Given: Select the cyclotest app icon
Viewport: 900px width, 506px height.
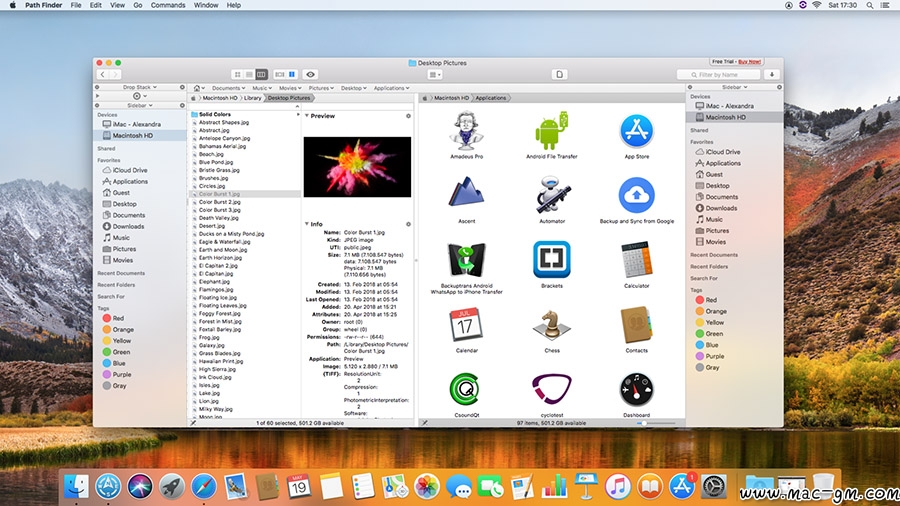Looking at the screenshot, I should (x=552, y=390).
